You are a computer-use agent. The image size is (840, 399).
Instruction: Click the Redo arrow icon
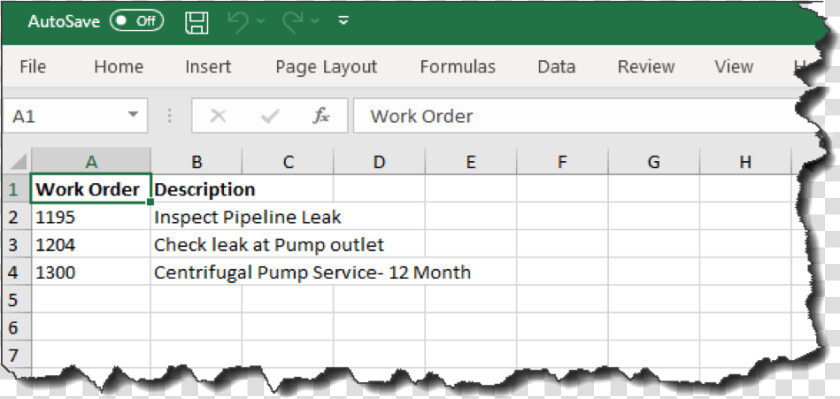293,21
